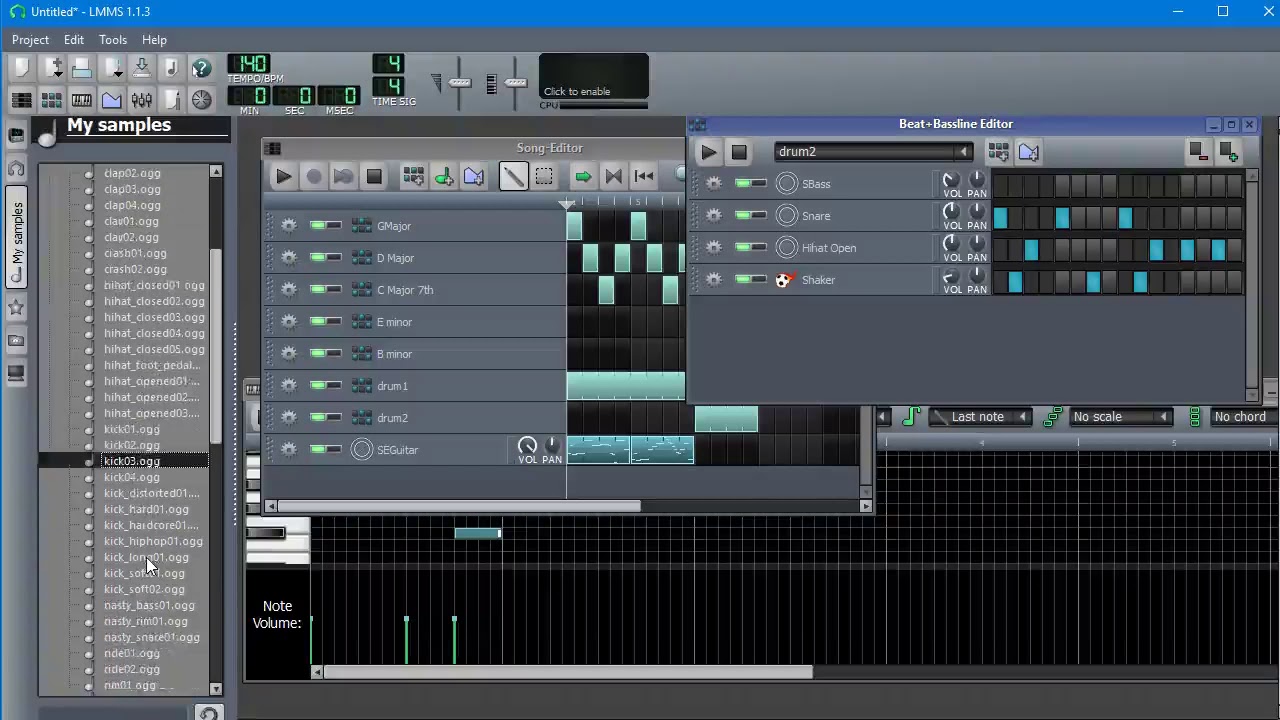Select kick_hiphop01.ogg sample

click(x=153, y=541)
